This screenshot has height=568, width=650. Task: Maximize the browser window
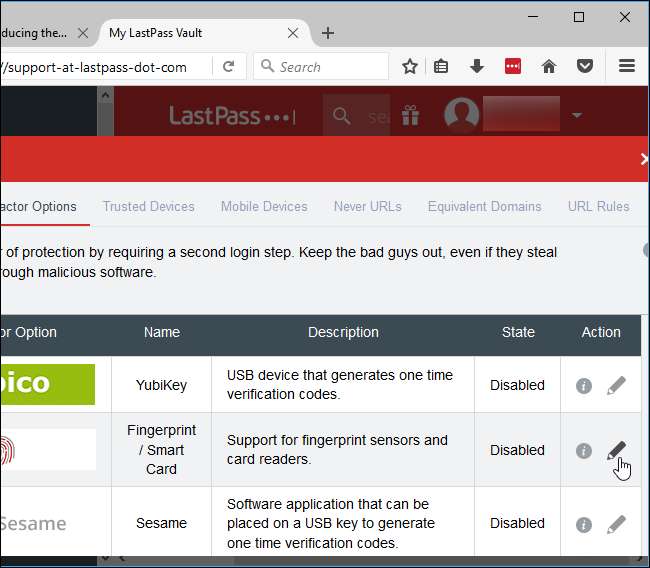click(x=579, y=17)
